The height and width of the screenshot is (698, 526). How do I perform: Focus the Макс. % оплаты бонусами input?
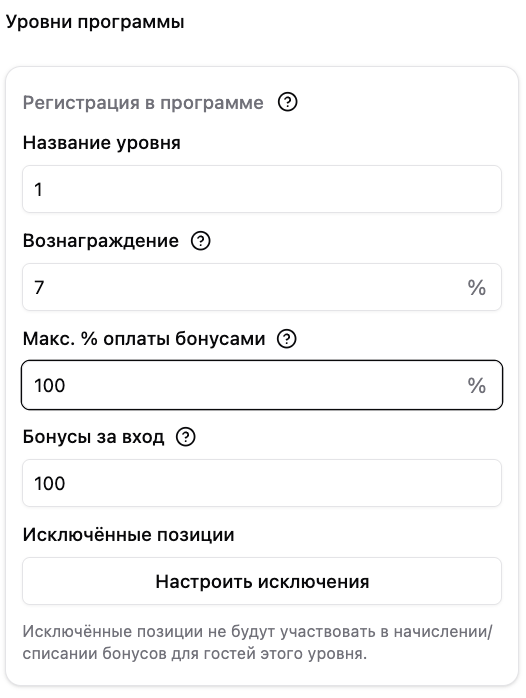(262, 385)
